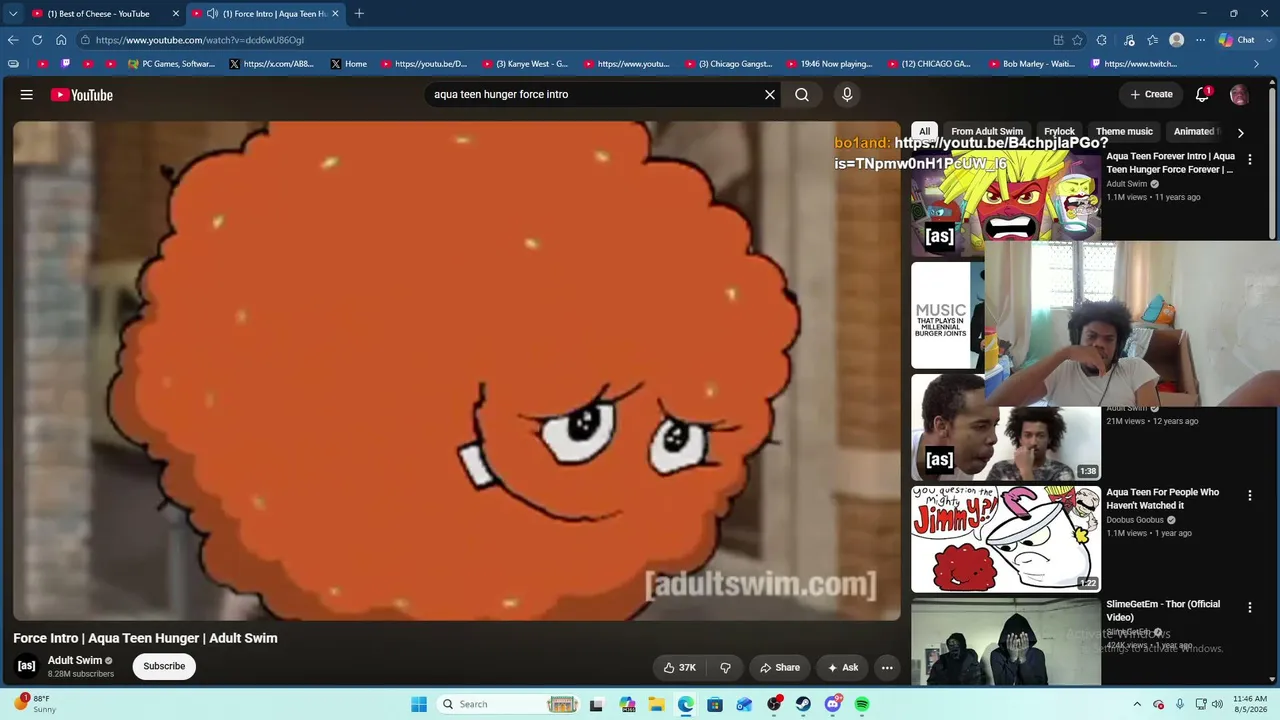Screen dimensions: 1280x720
Task: Start voice search with the microphone
Action: pos(847,95)
